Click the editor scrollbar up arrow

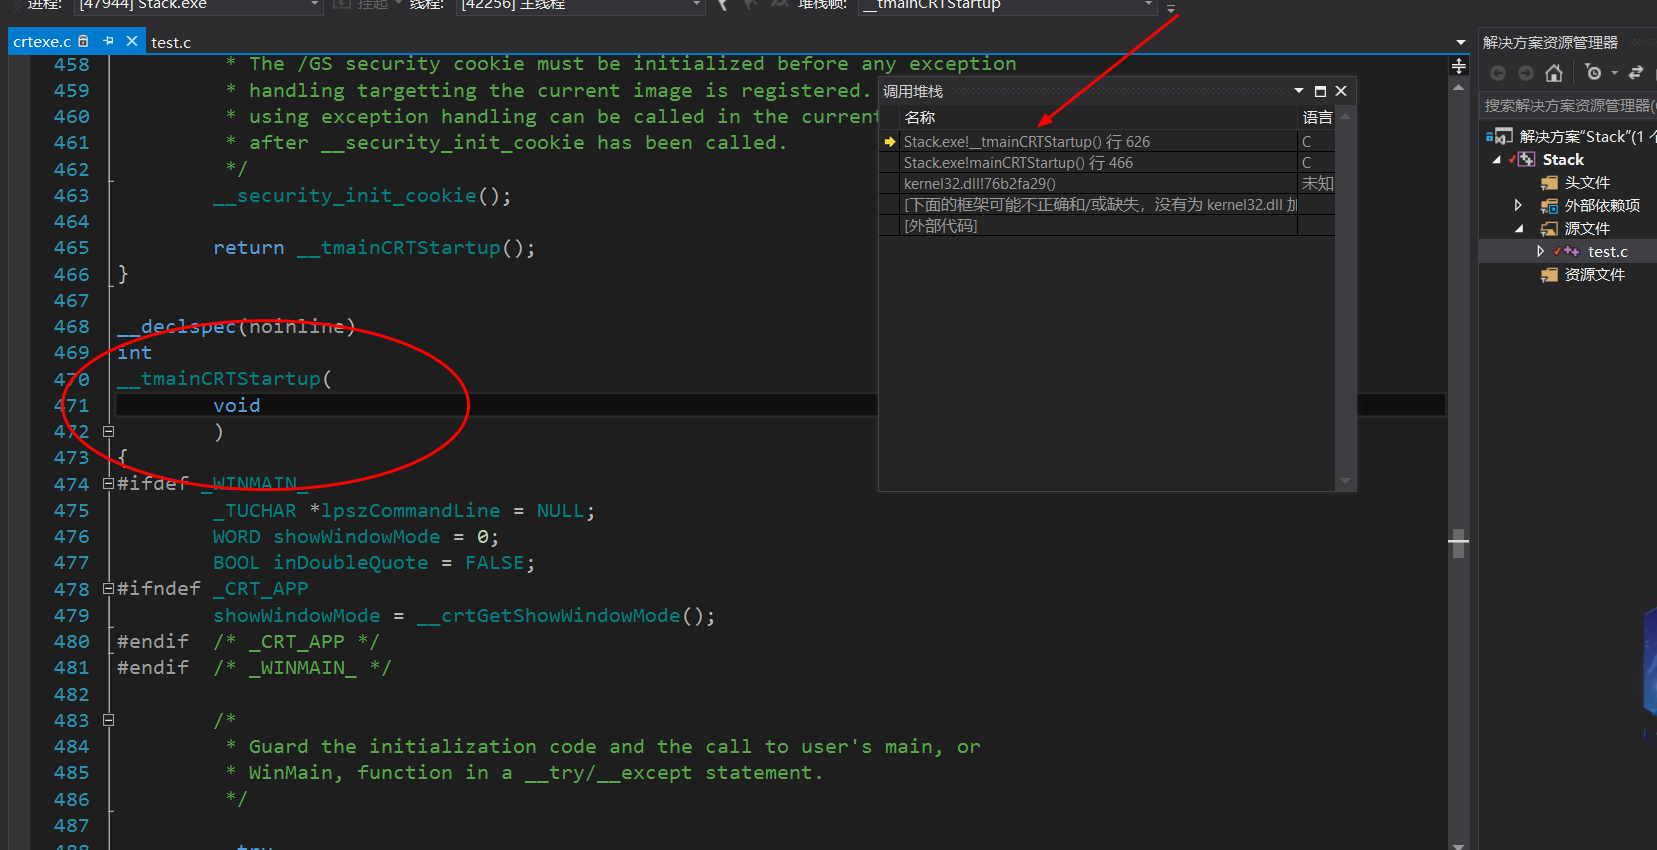point(1459,87)
